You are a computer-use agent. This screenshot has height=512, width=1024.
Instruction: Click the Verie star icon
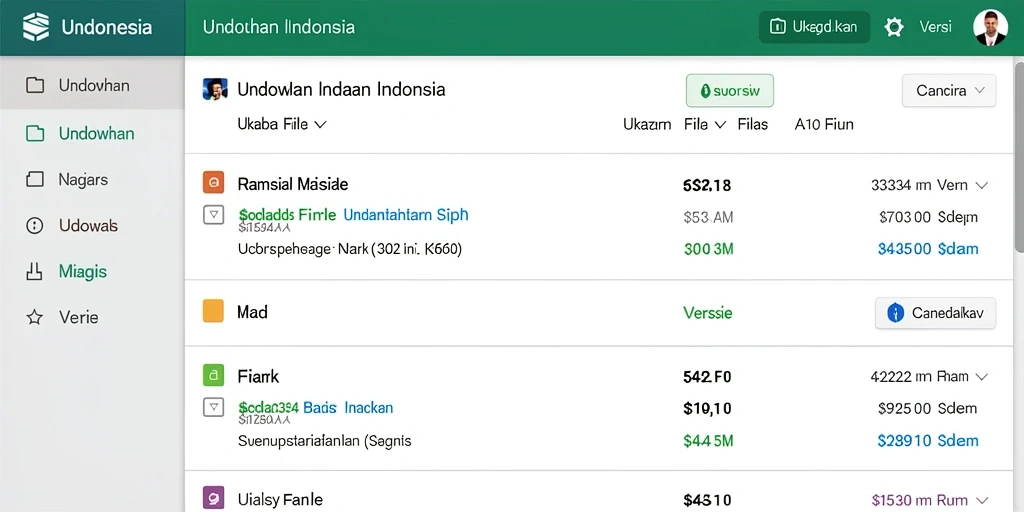click(34, 318)
